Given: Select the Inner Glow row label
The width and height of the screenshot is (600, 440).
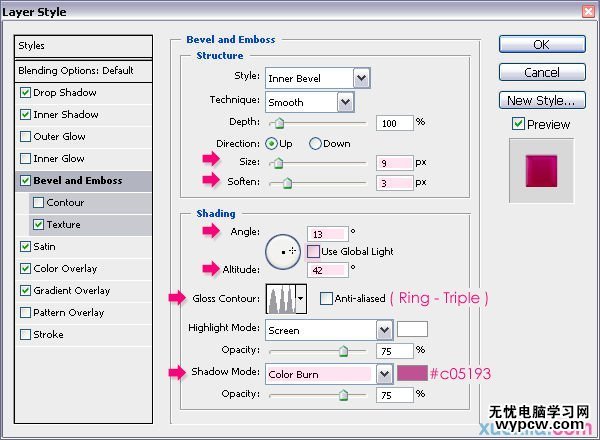Looking at the screenshot, I should (59, 158).
